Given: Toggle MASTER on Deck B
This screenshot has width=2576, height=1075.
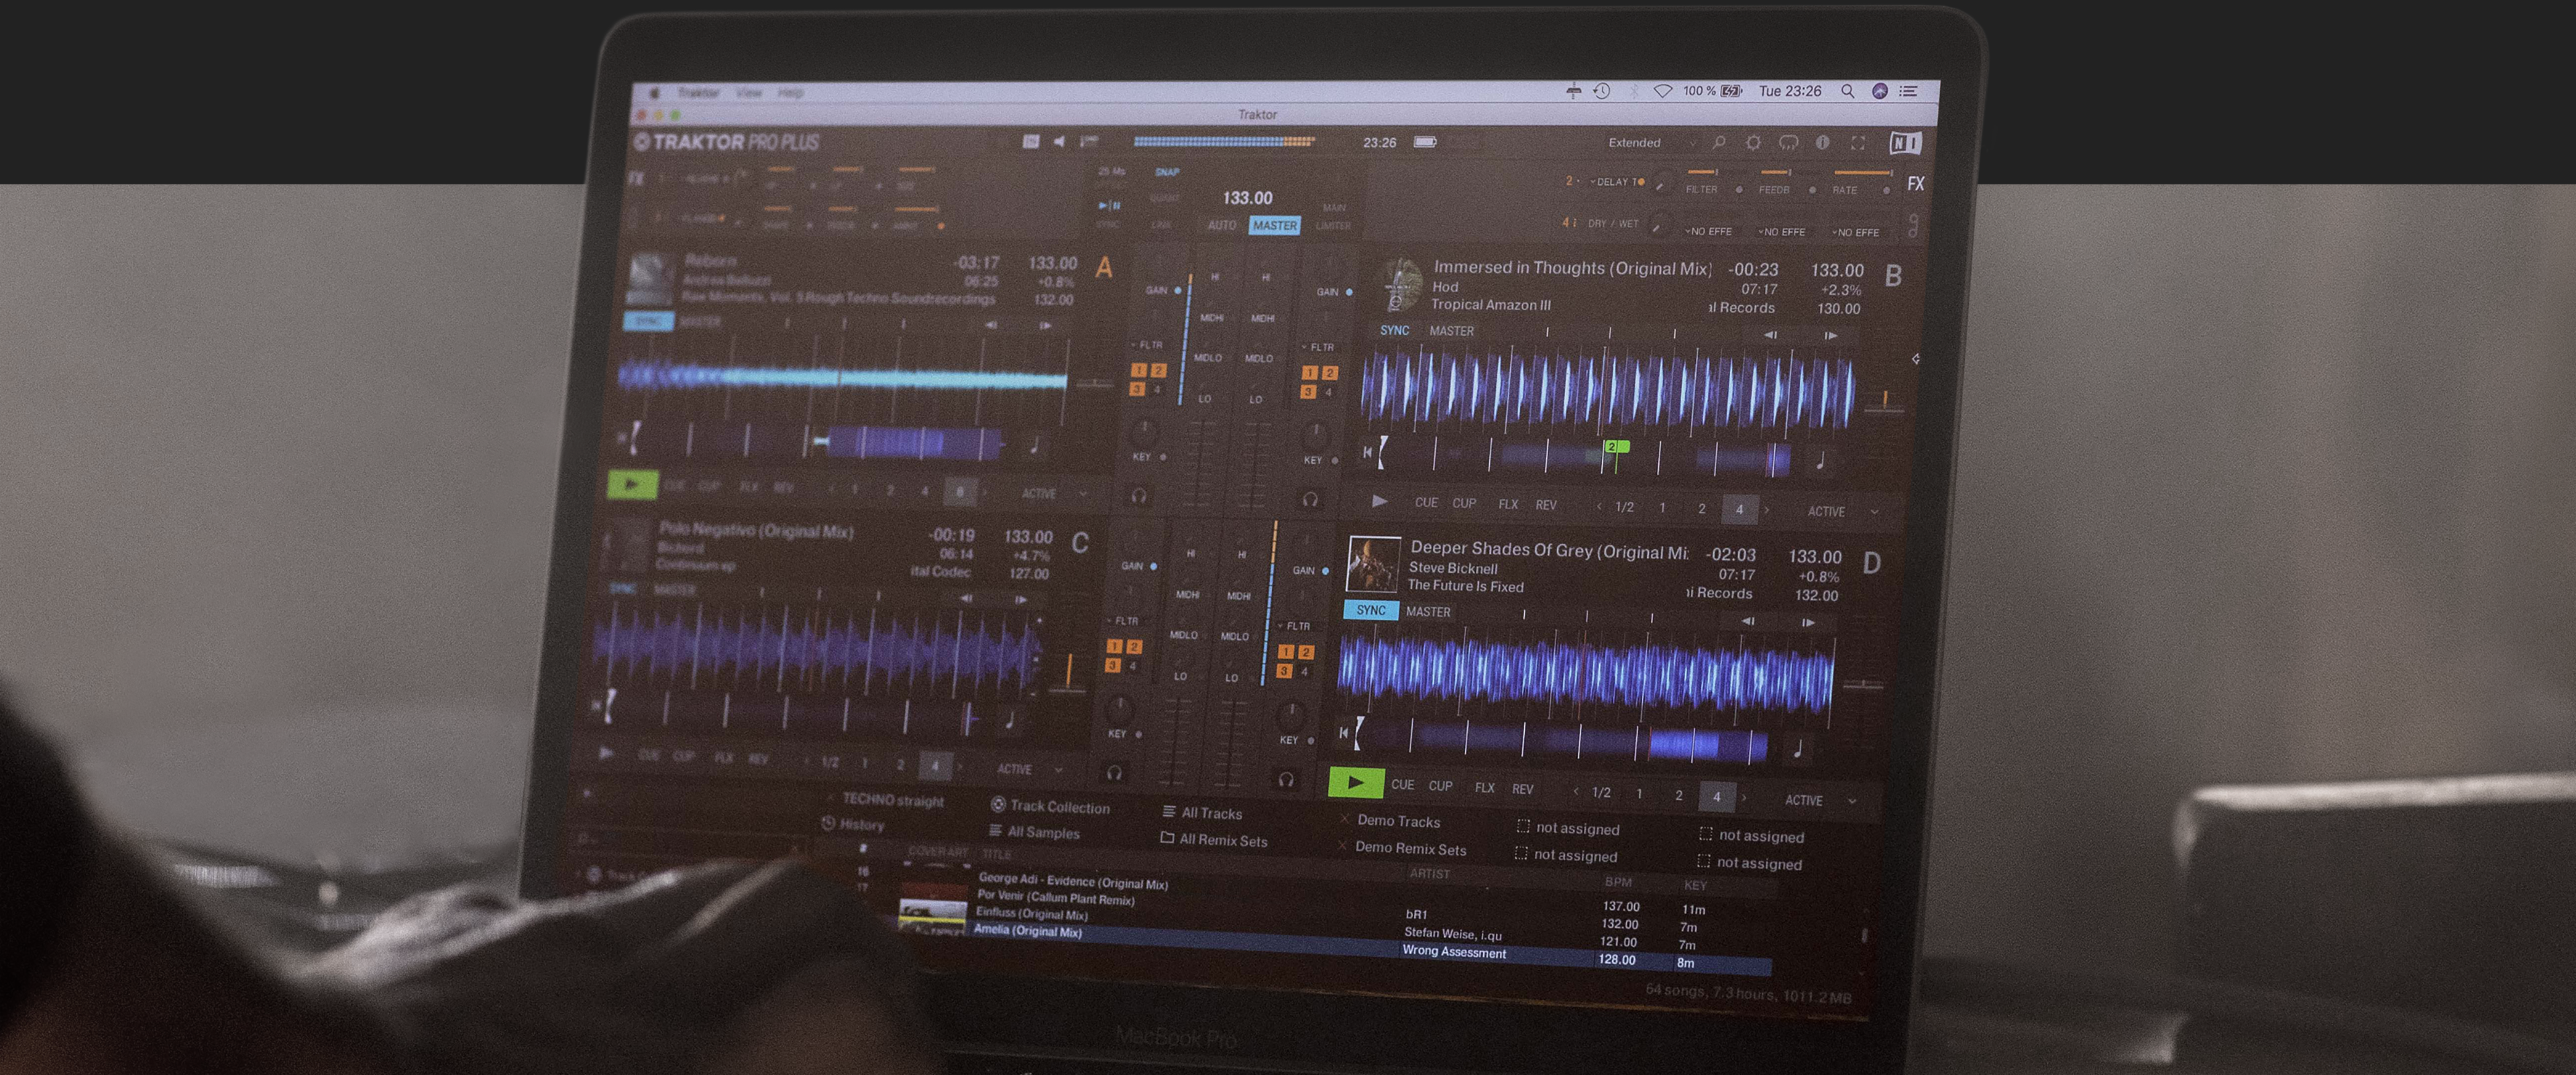Looking at the screenshot, I should click(1451, 331).
